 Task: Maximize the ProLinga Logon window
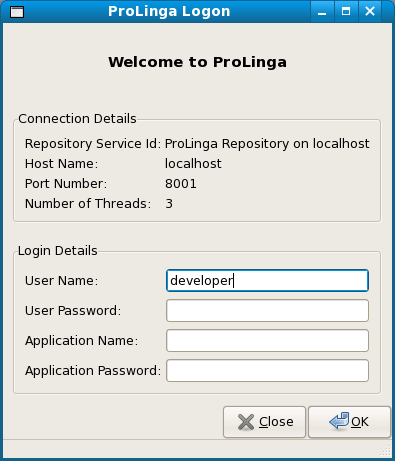coord(346,12)
